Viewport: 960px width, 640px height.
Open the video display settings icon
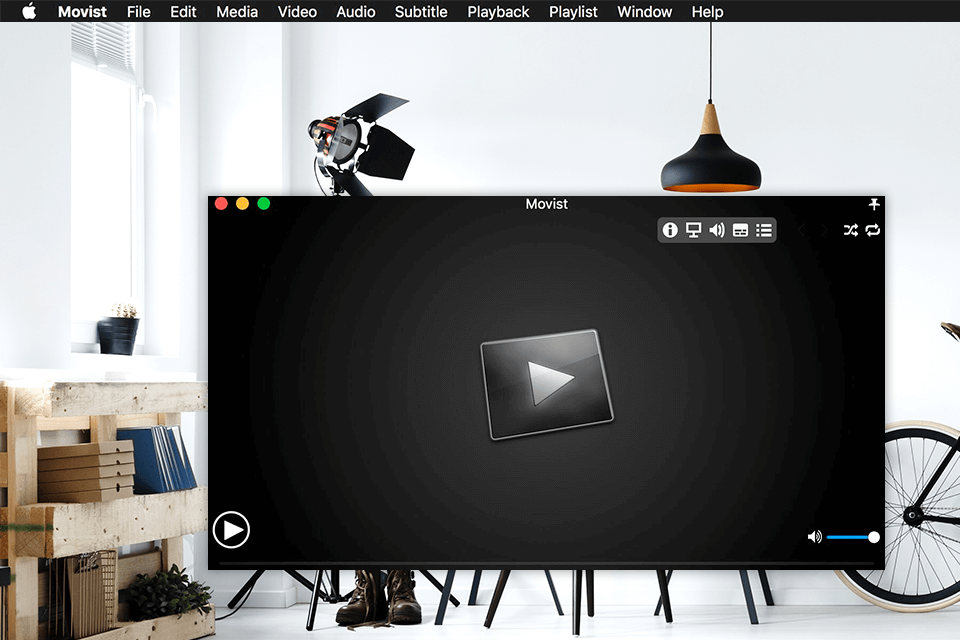tap(693, 230)
